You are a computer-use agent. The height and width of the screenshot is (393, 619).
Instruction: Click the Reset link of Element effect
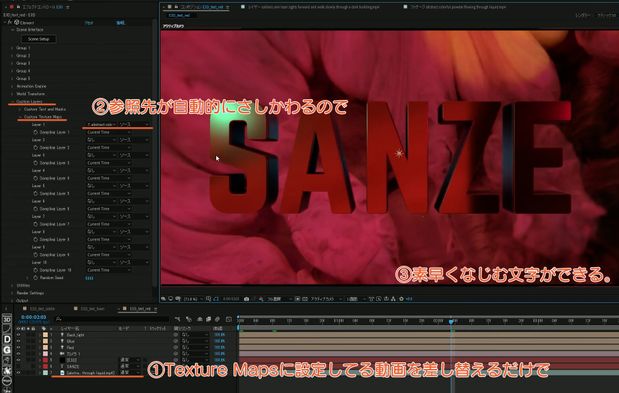coord(89,23)
